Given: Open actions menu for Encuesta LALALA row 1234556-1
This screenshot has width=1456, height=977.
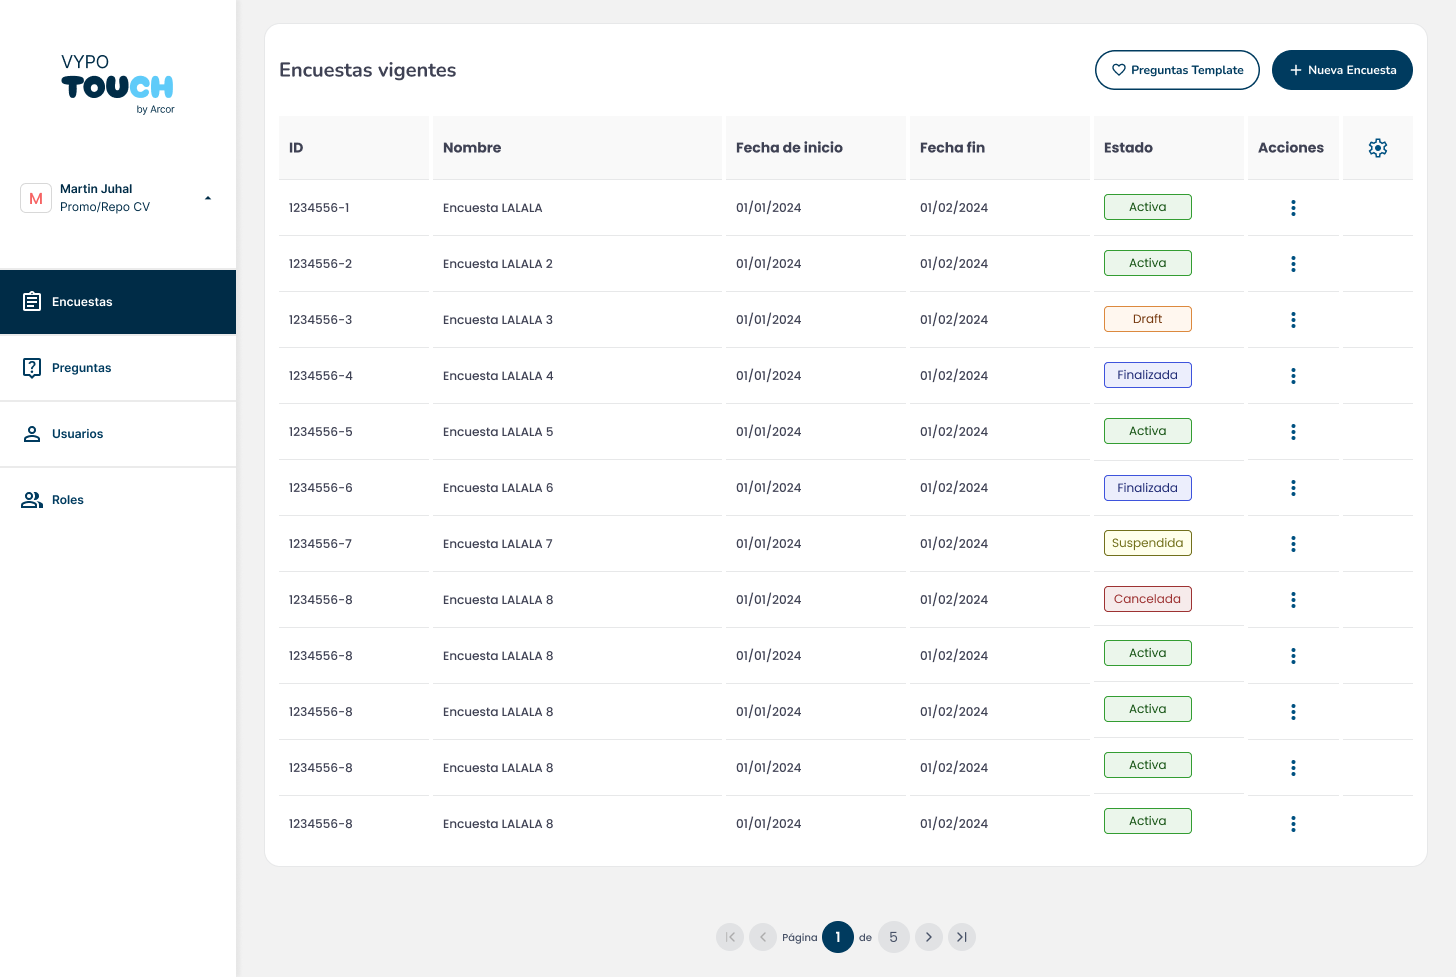Looking at the screenshot, I should [x=1293, y=208].
